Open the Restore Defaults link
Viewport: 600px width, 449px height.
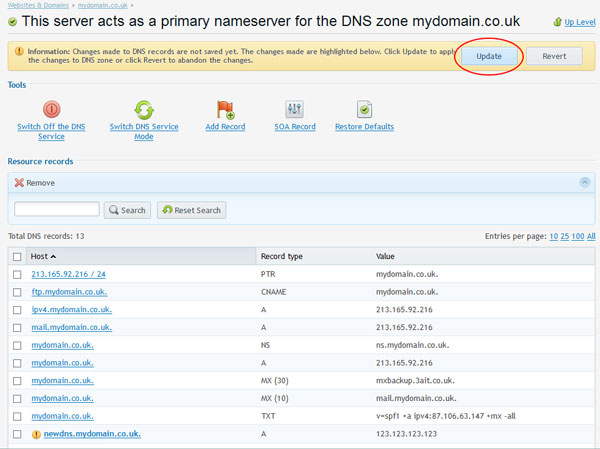coord(364,127)
